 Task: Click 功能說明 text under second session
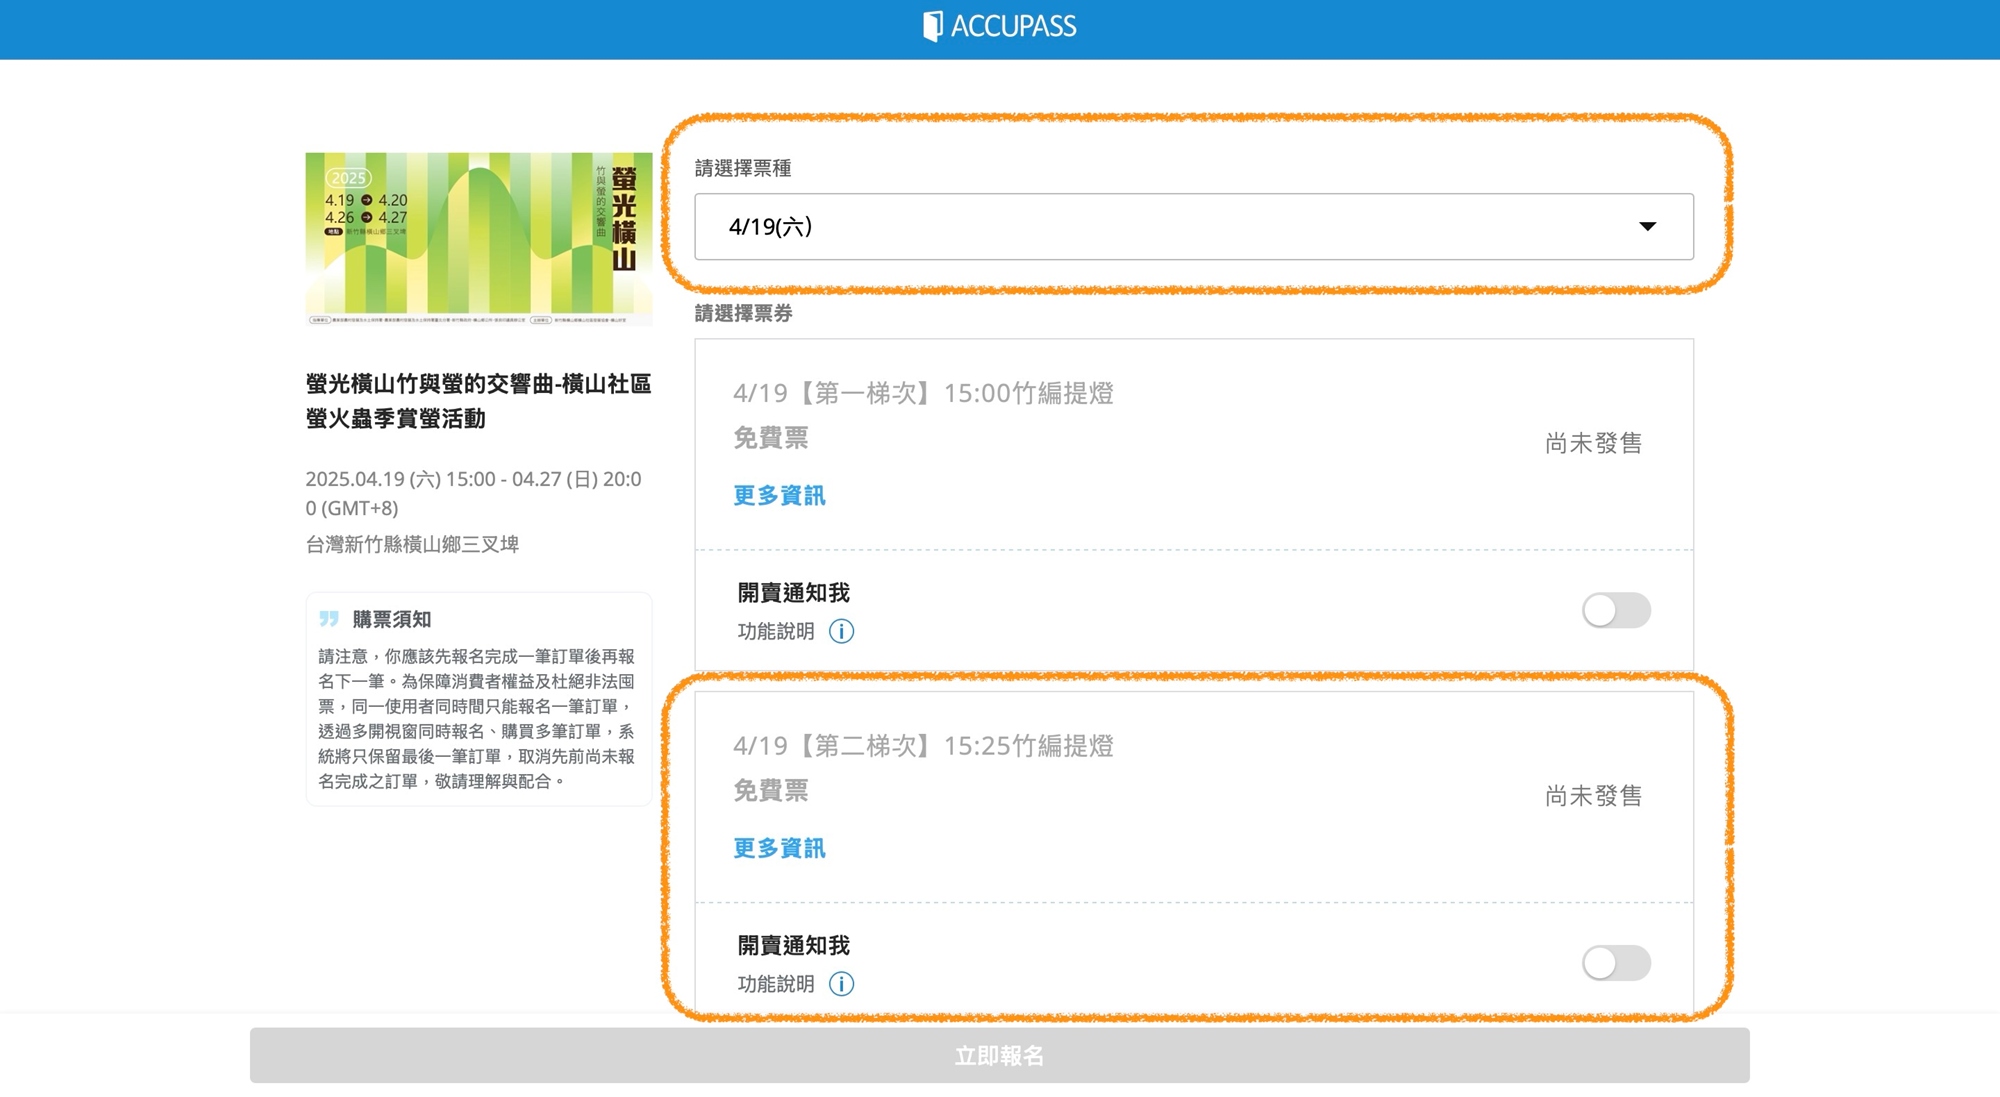[x=776, y=984]
